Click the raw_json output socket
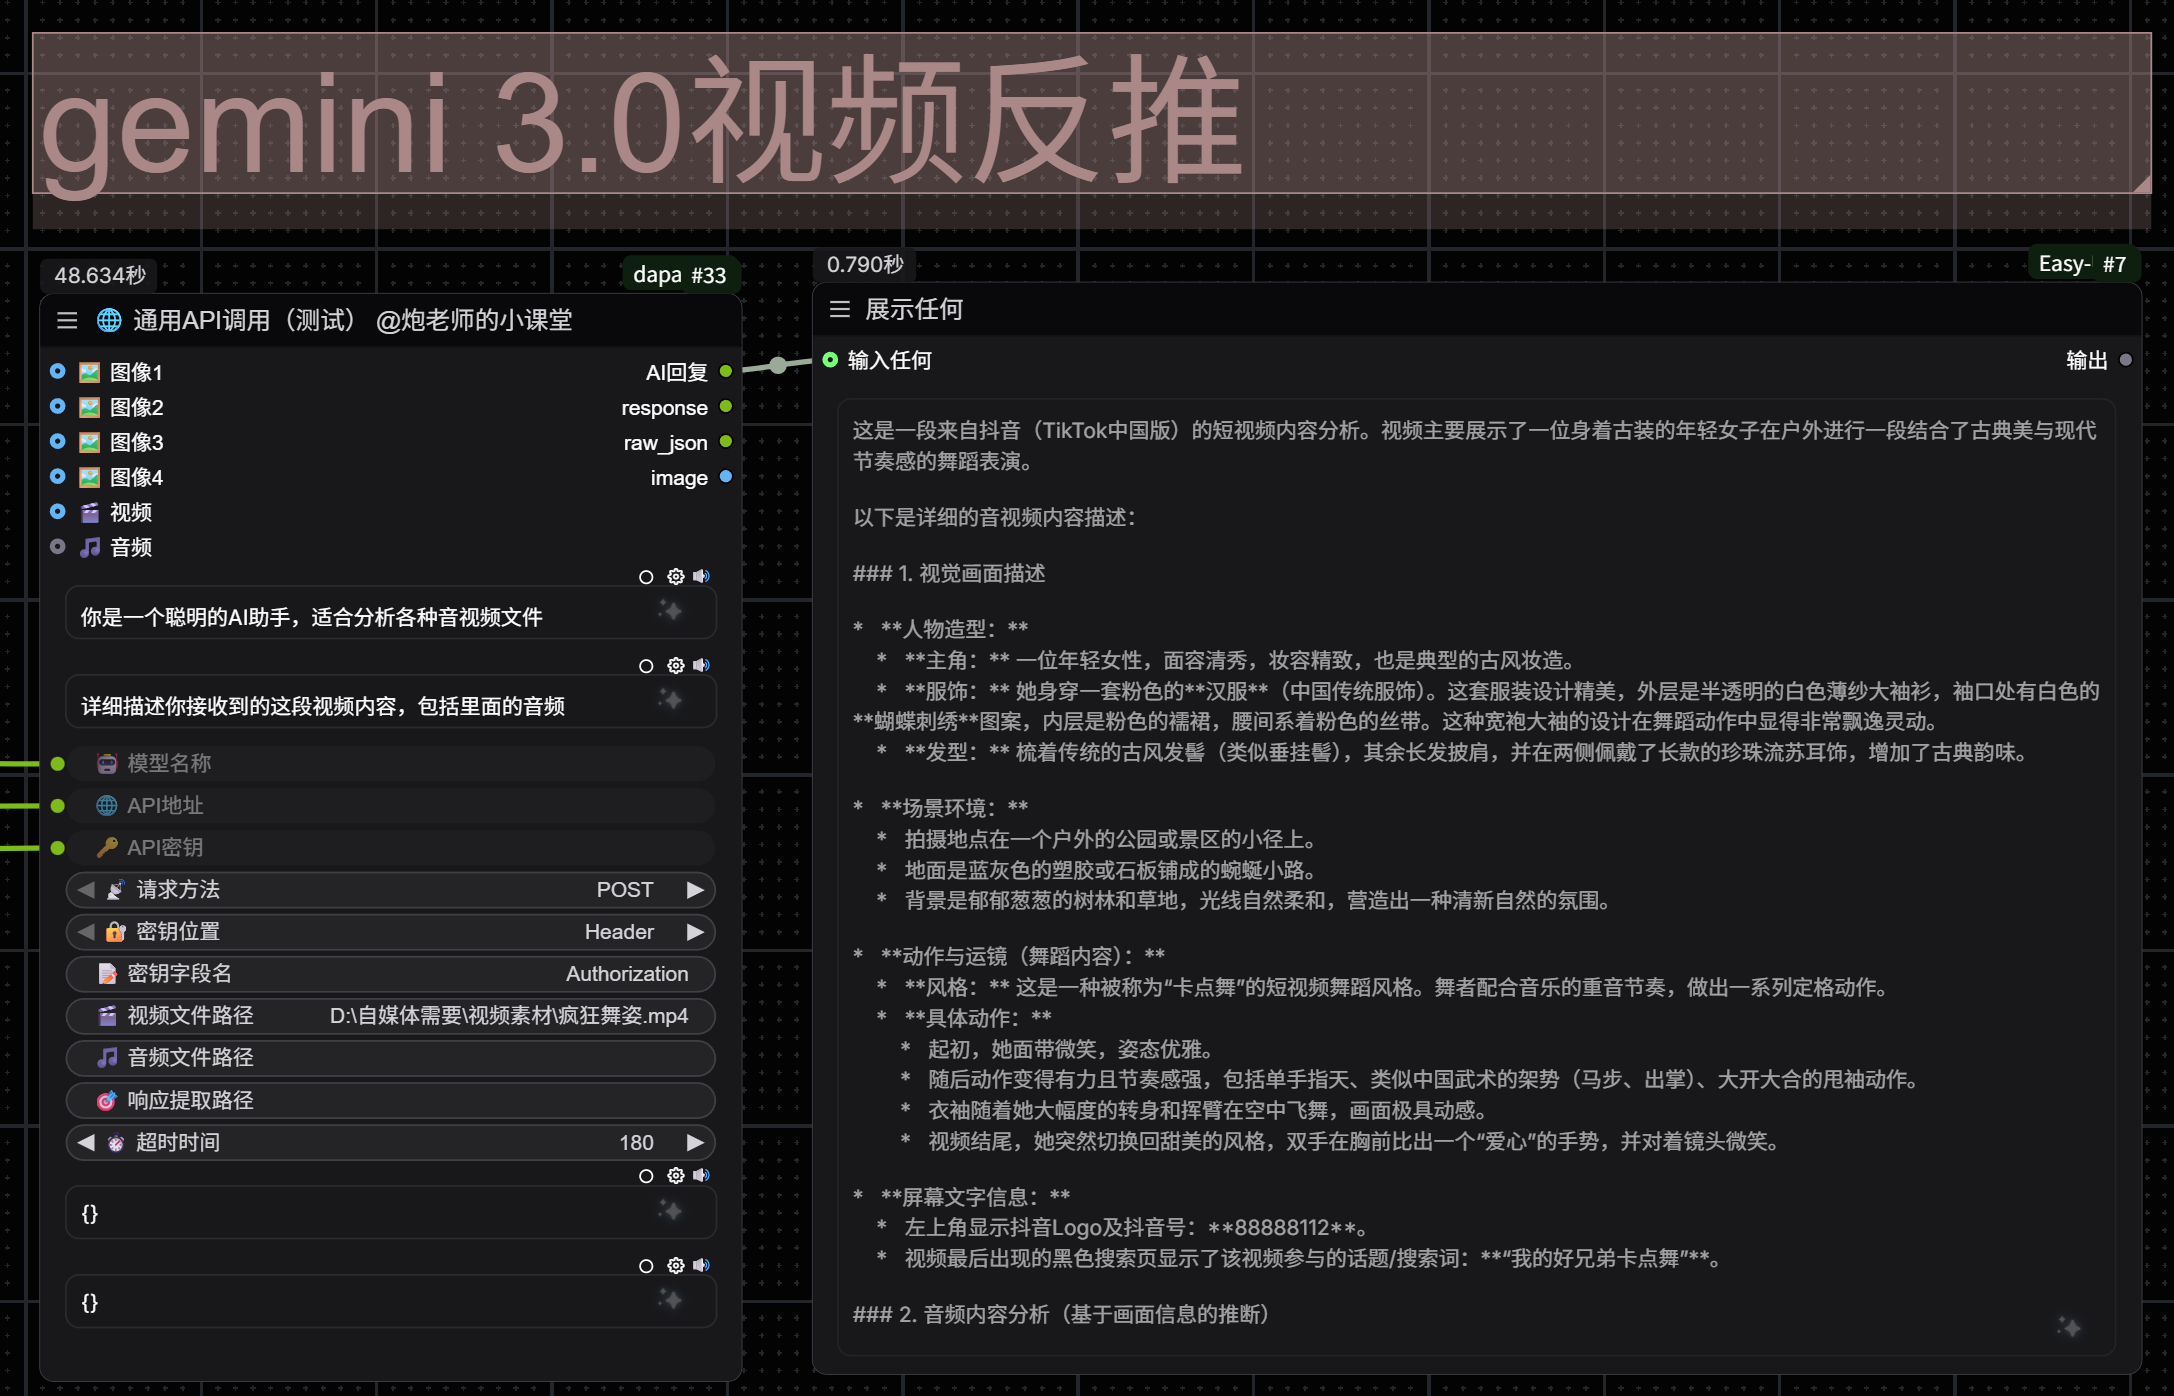 click(x=726, y=441)
